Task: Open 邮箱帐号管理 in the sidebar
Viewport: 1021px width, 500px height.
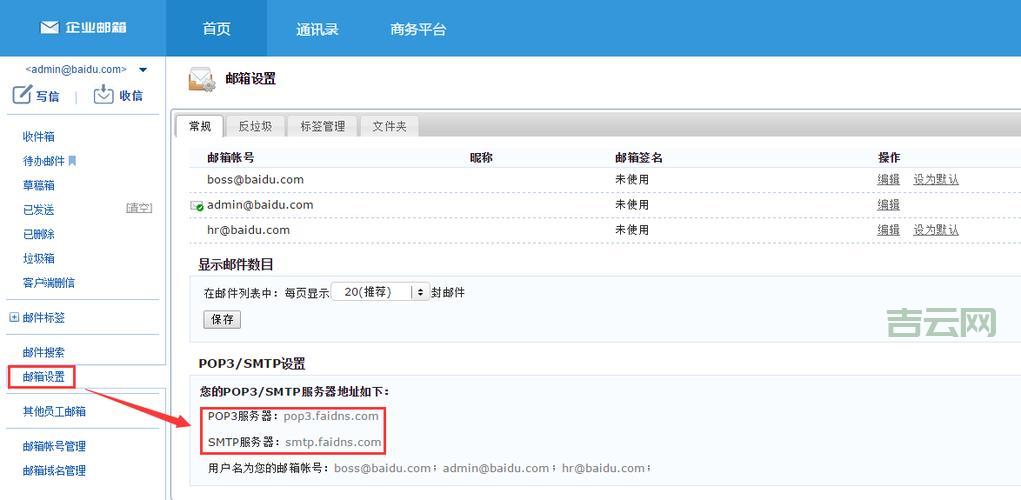Action: coord(54,447)
